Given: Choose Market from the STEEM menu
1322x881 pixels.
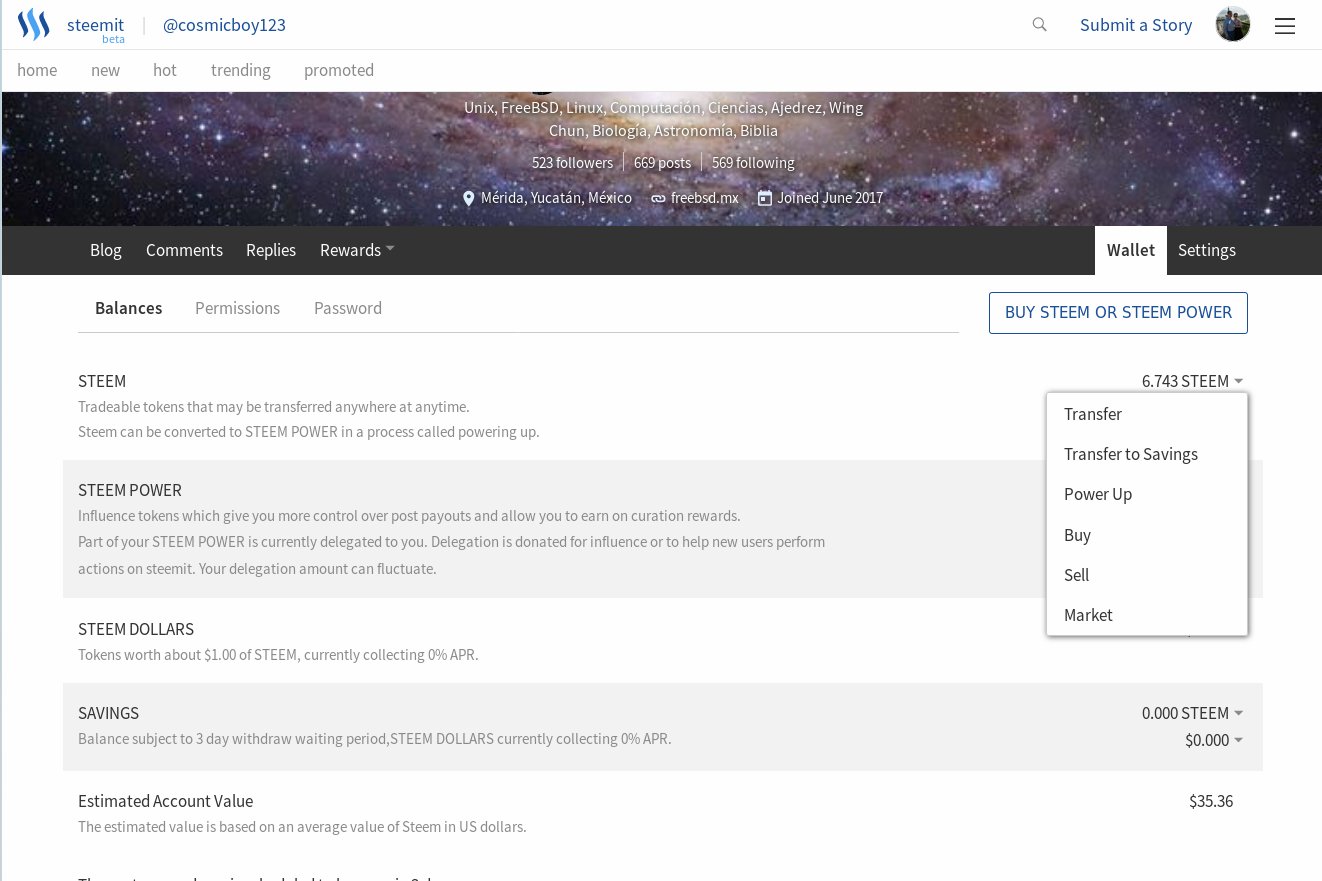Looking at the screenshot, I should tap(1147, 615).
